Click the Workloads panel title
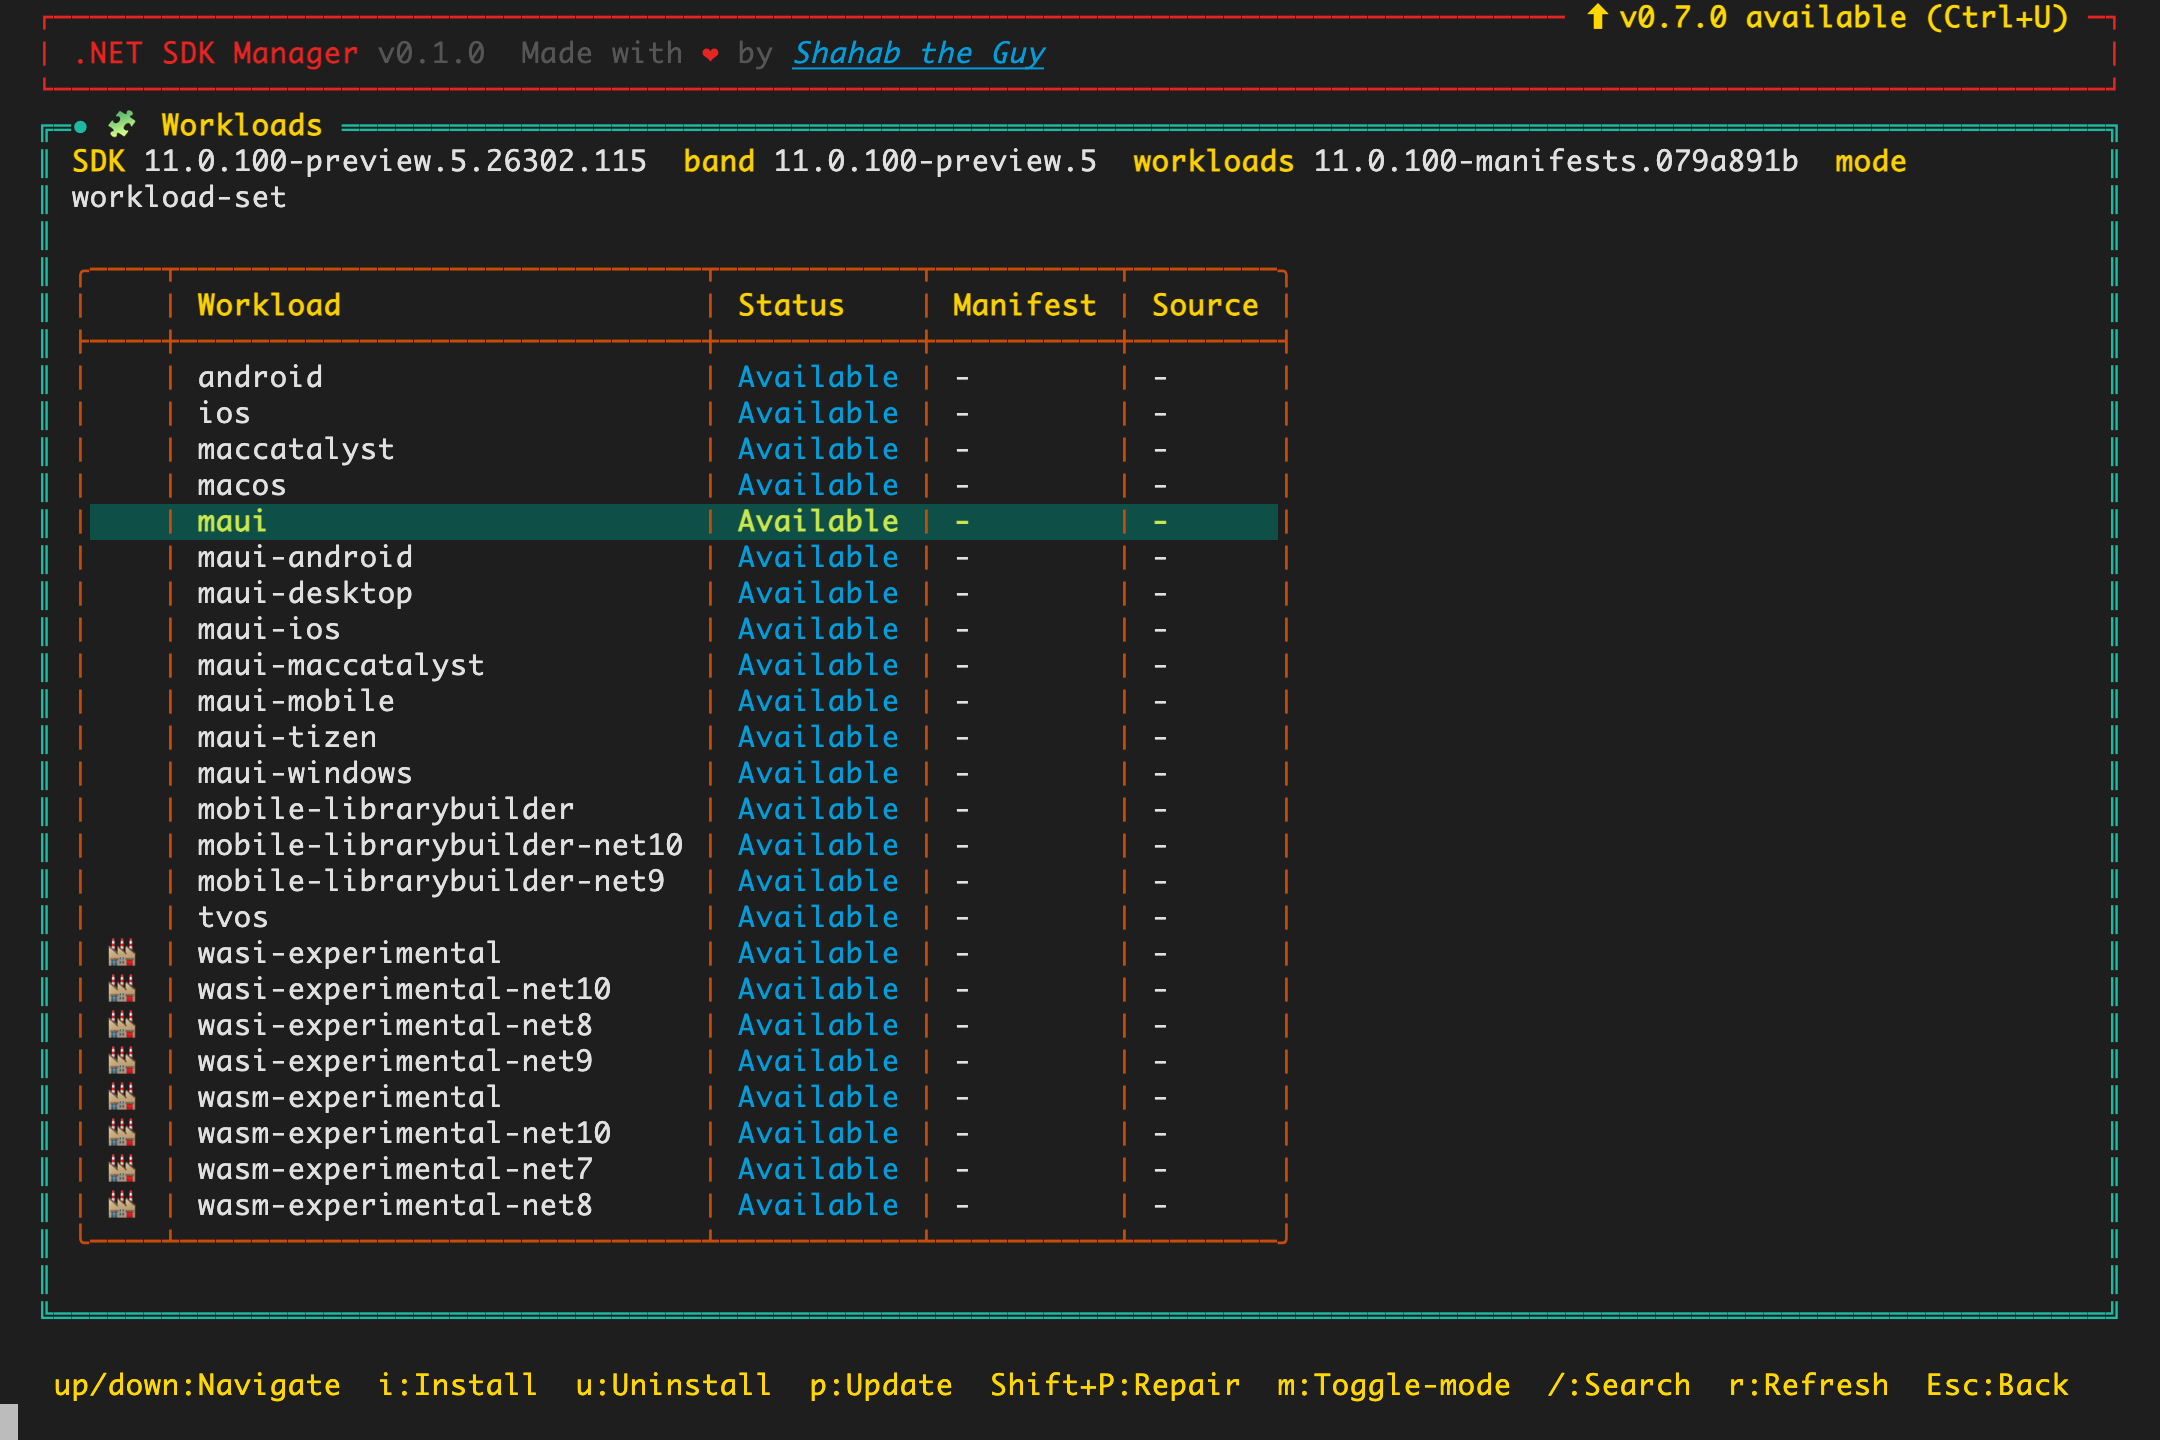 (x=242, y=125)
